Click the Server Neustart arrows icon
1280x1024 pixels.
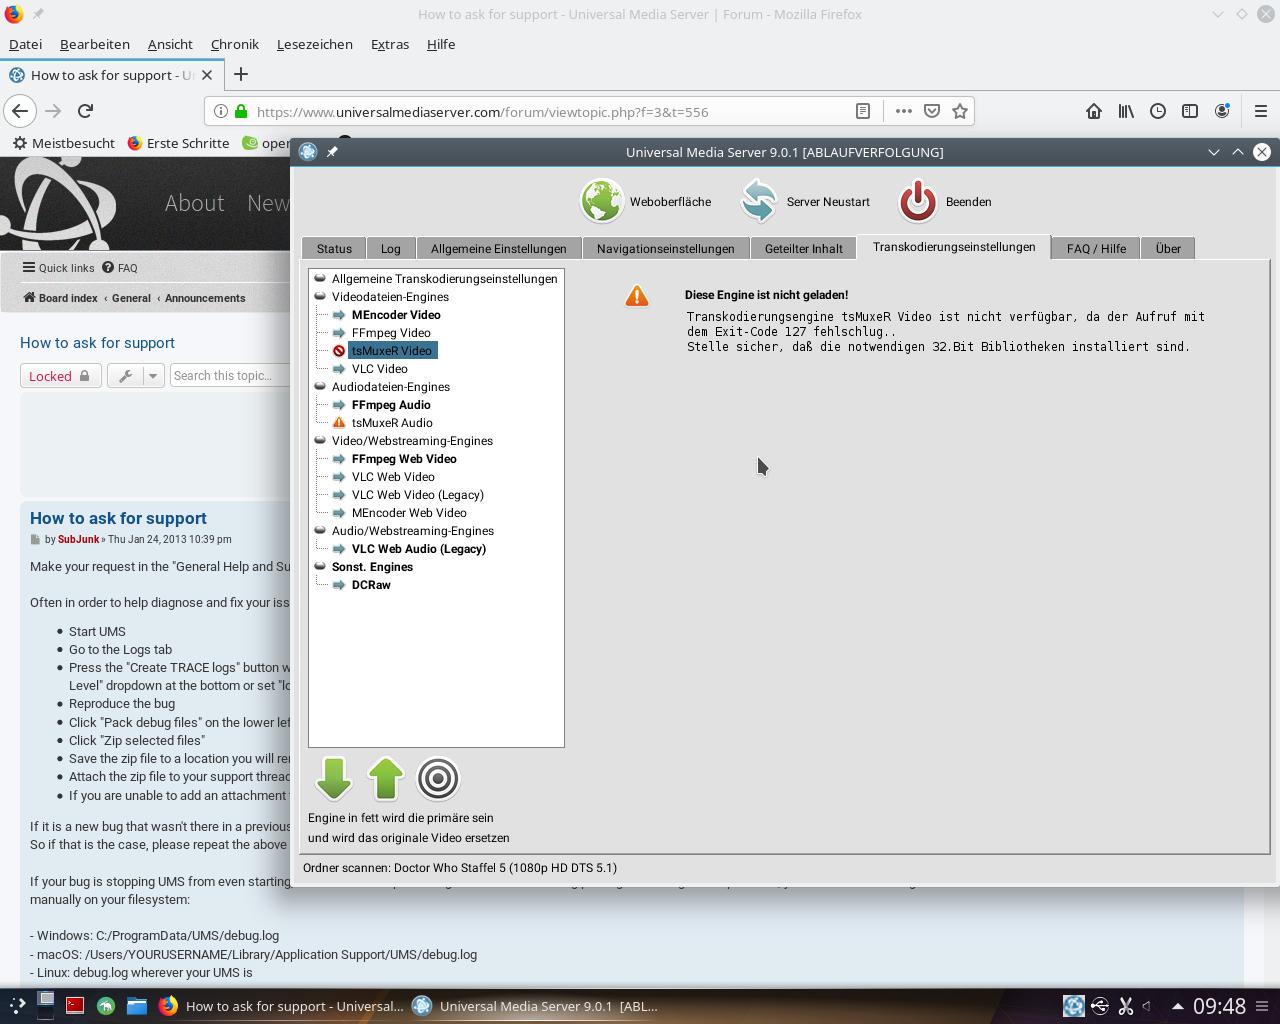[x=759, y=201]
